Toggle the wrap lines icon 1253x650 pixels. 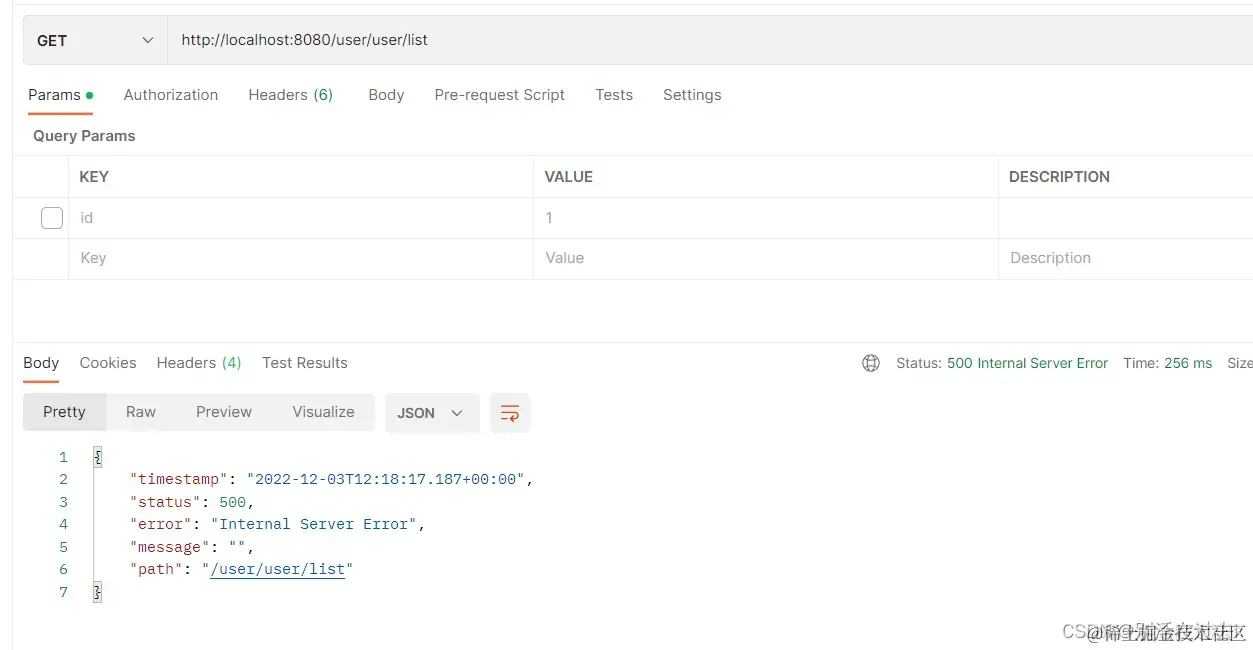pyautogui.click(x=510, y=413)
